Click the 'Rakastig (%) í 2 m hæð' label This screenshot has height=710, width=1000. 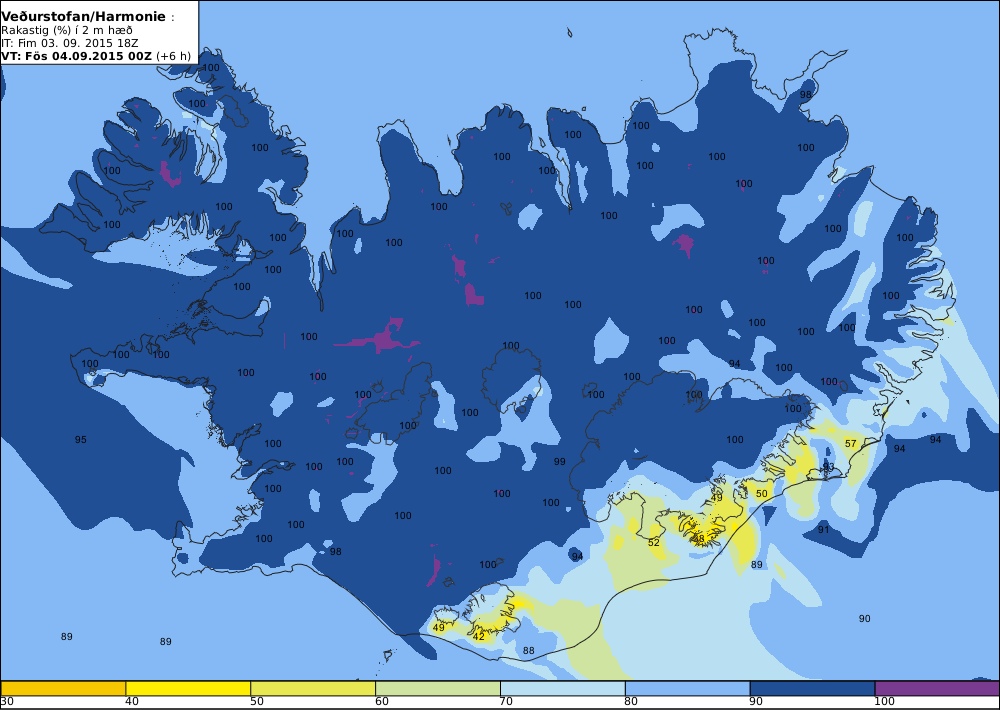(x=67, y=30)
